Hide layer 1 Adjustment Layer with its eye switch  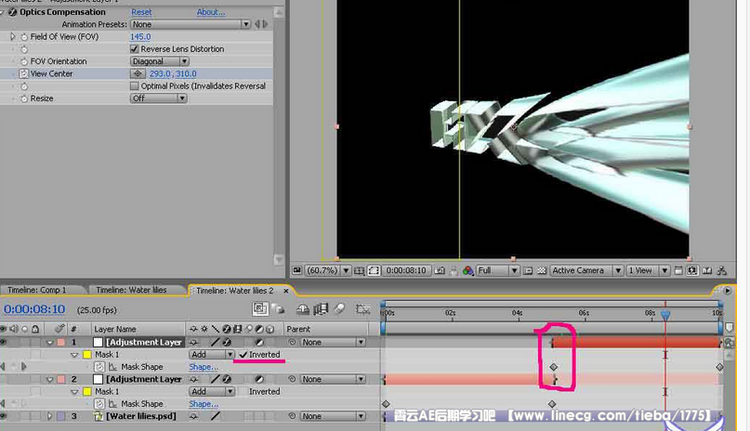[4, 342]
